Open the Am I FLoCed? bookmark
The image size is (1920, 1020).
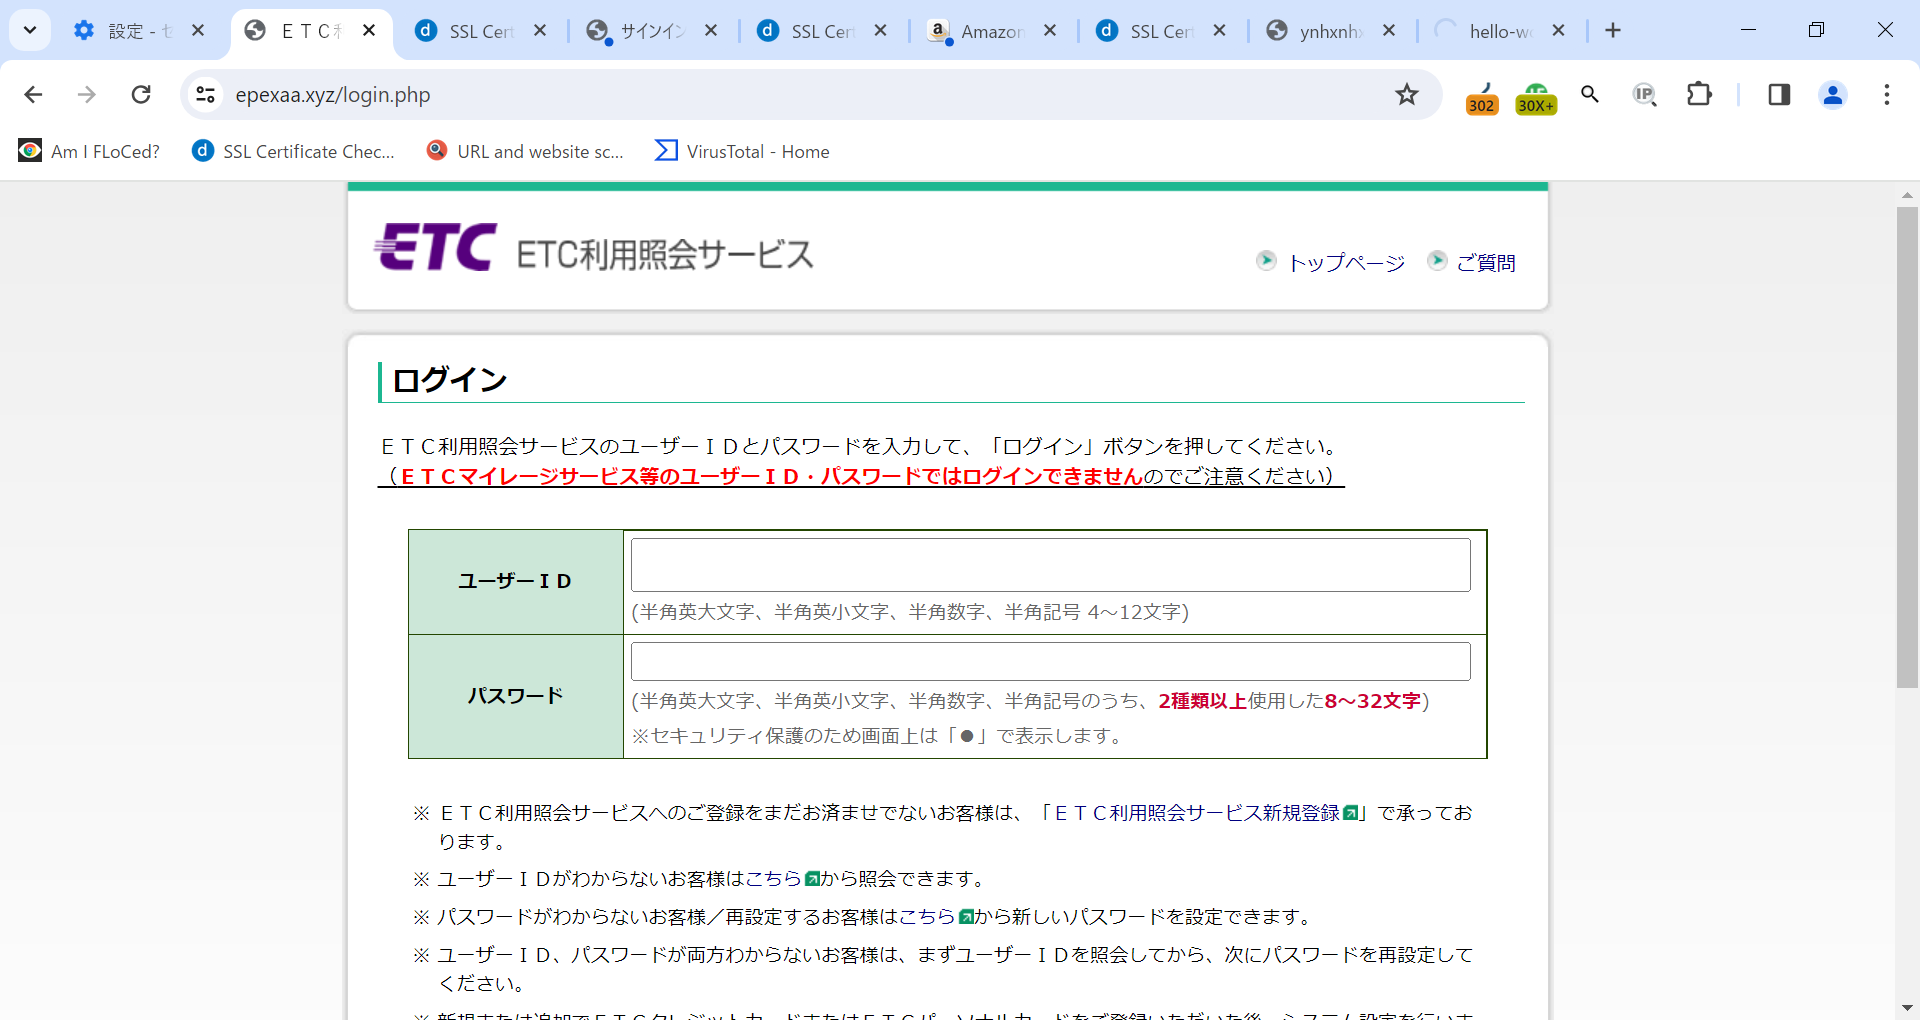[89, 151]
